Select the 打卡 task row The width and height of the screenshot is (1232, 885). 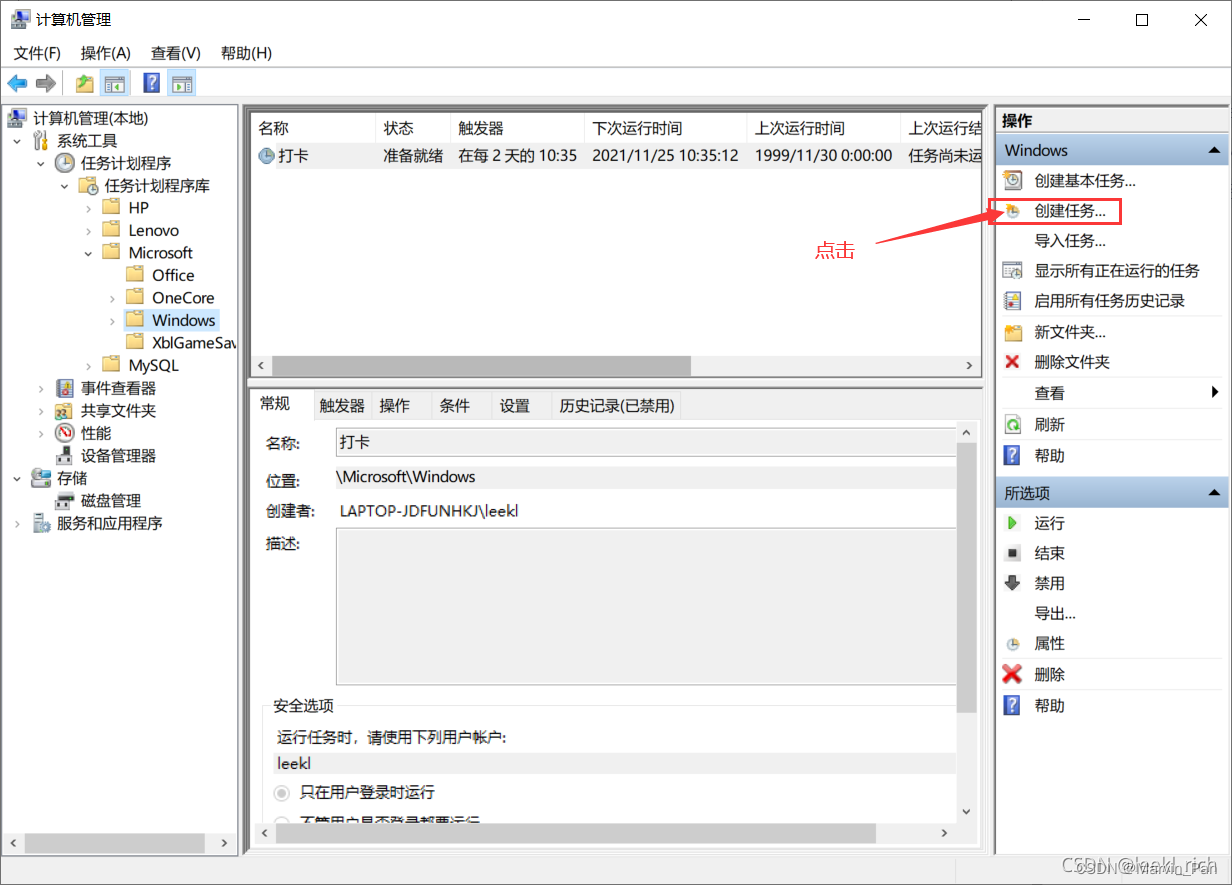click(x=615, y=155)
